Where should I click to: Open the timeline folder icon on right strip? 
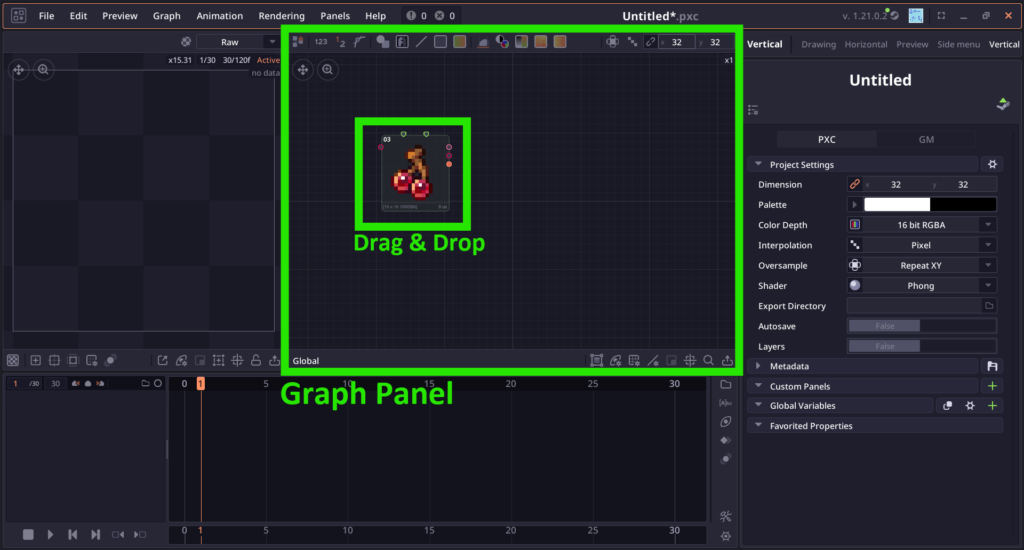(726, 385)
